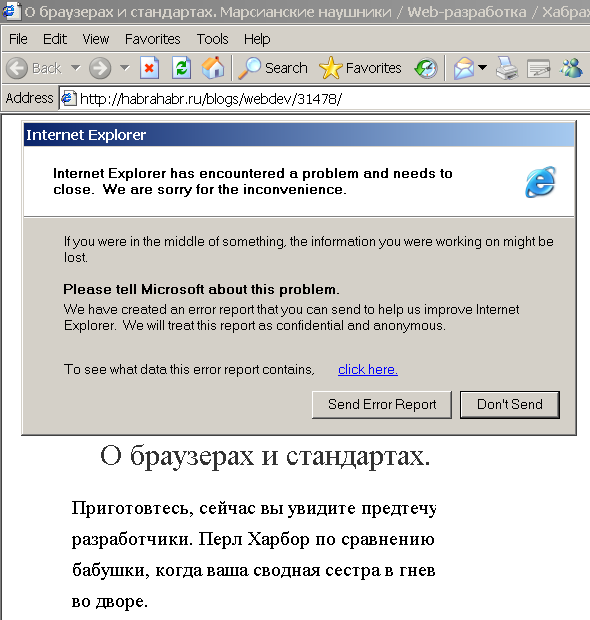This screenshot has height=620, width=590.
Task: Follow the "click here" error data link
Action: point(368,369)
